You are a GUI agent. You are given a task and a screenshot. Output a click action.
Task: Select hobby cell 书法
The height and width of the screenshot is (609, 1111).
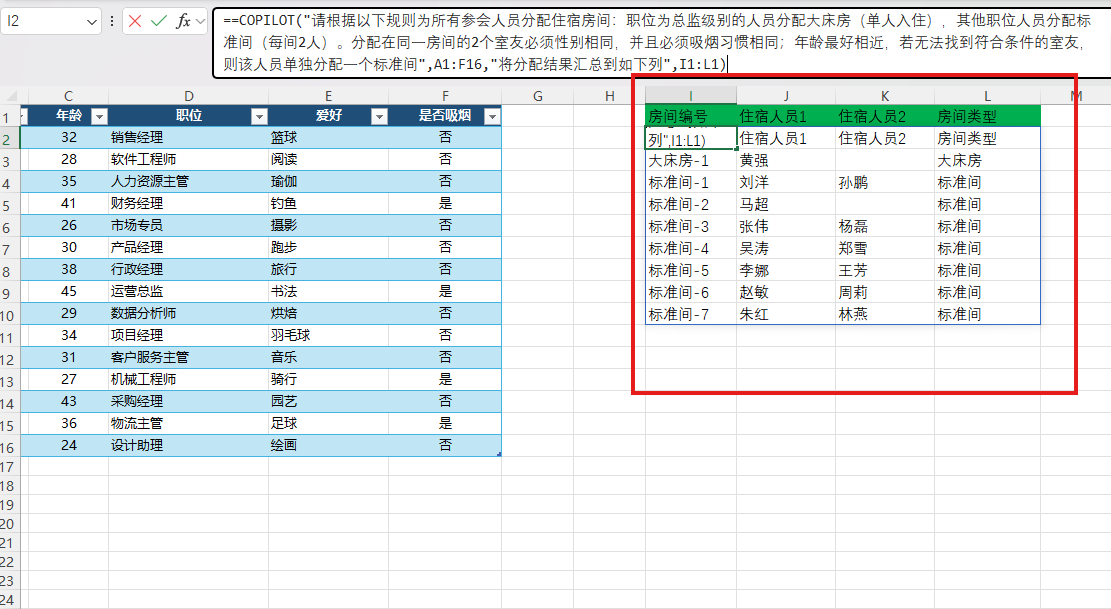(328, 291)
